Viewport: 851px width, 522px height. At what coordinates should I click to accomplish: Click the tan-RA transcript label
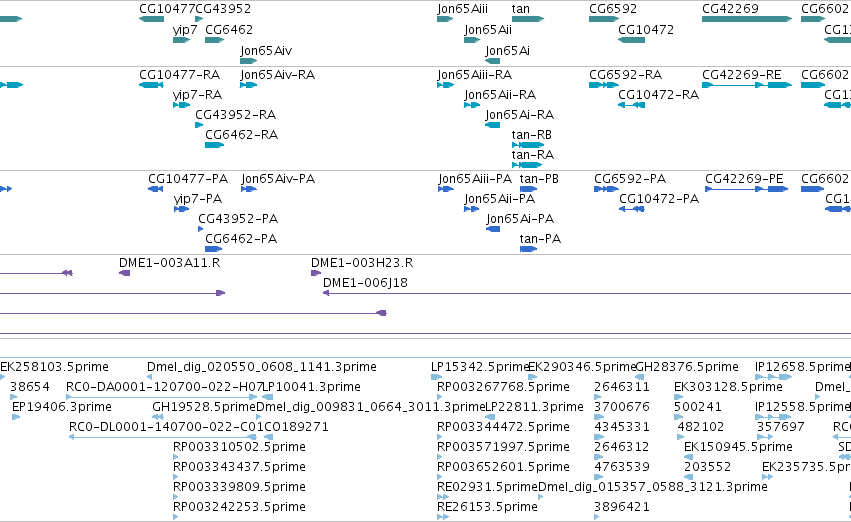[x=533, y=155]
